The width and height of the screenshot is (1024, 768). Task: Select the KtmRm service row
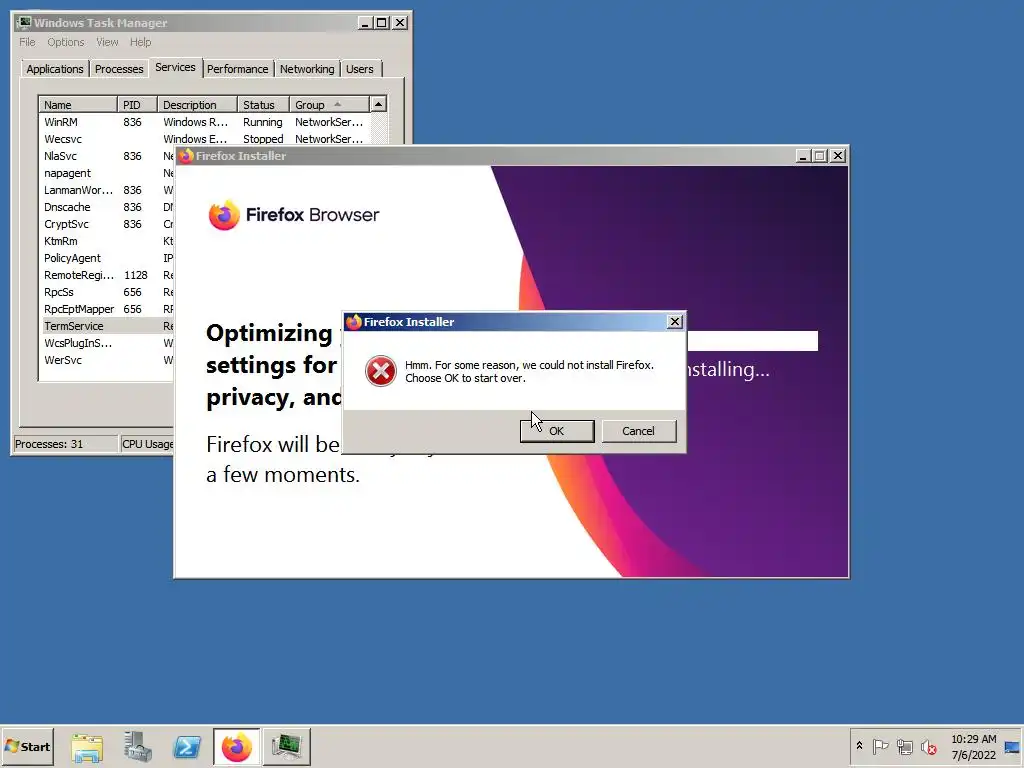point(108,241)
